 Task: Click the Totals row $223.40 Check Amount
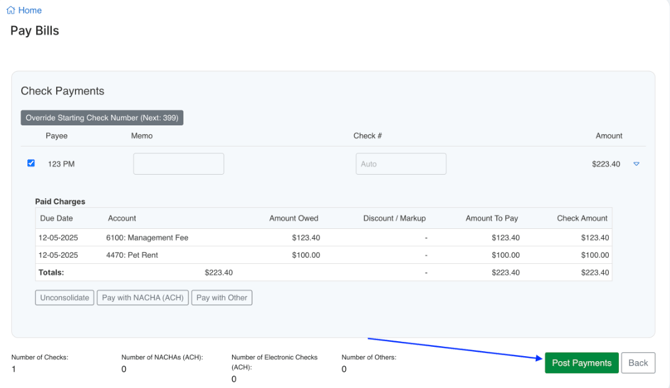point(595,272)
